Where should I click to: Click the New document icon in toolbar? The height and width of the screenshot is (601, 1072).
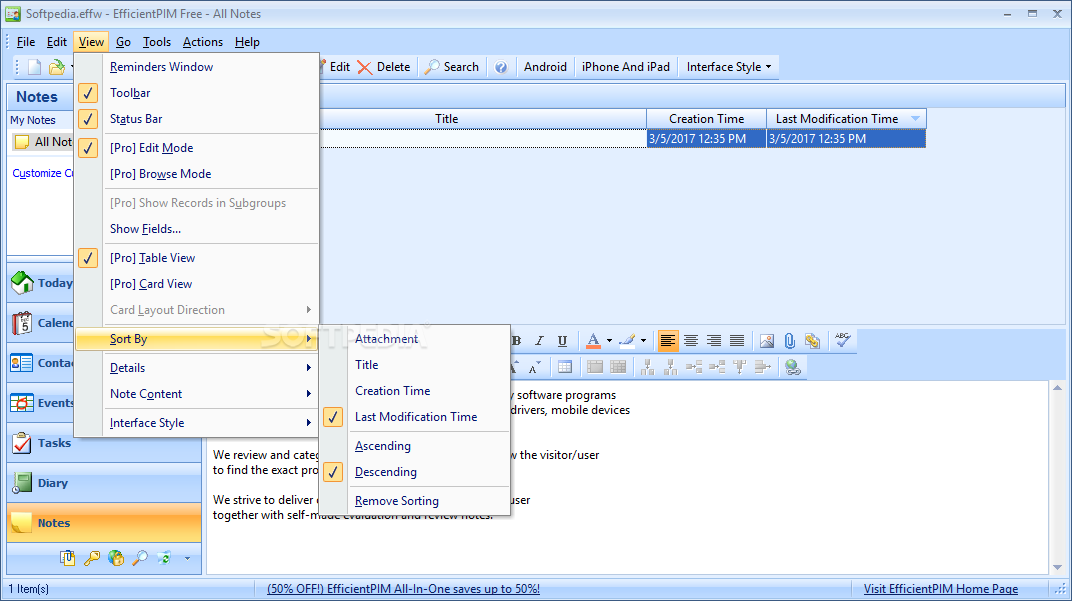[x=34, y=67]
